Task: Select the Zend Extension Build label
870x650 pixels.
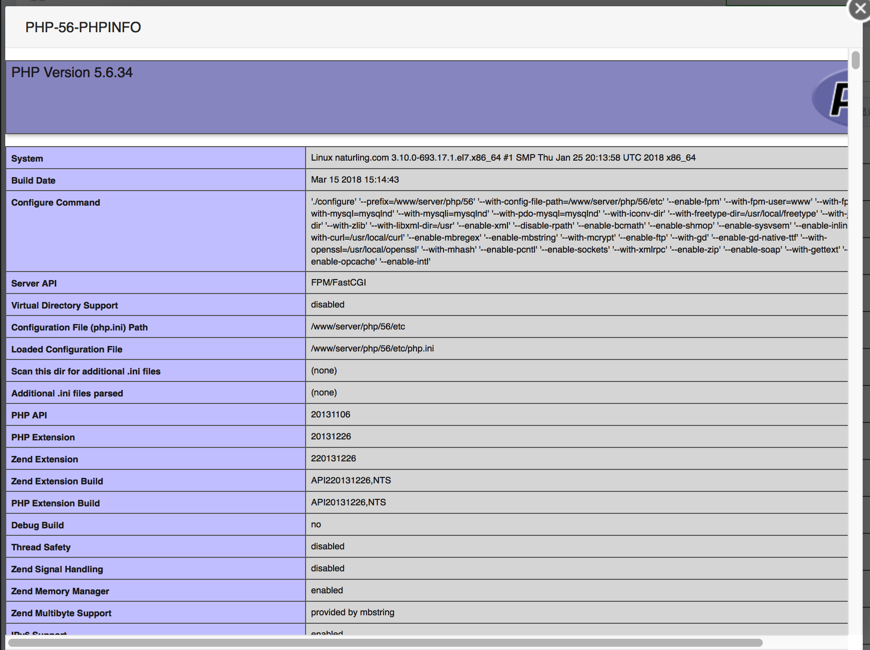Action: coord(57,481)
